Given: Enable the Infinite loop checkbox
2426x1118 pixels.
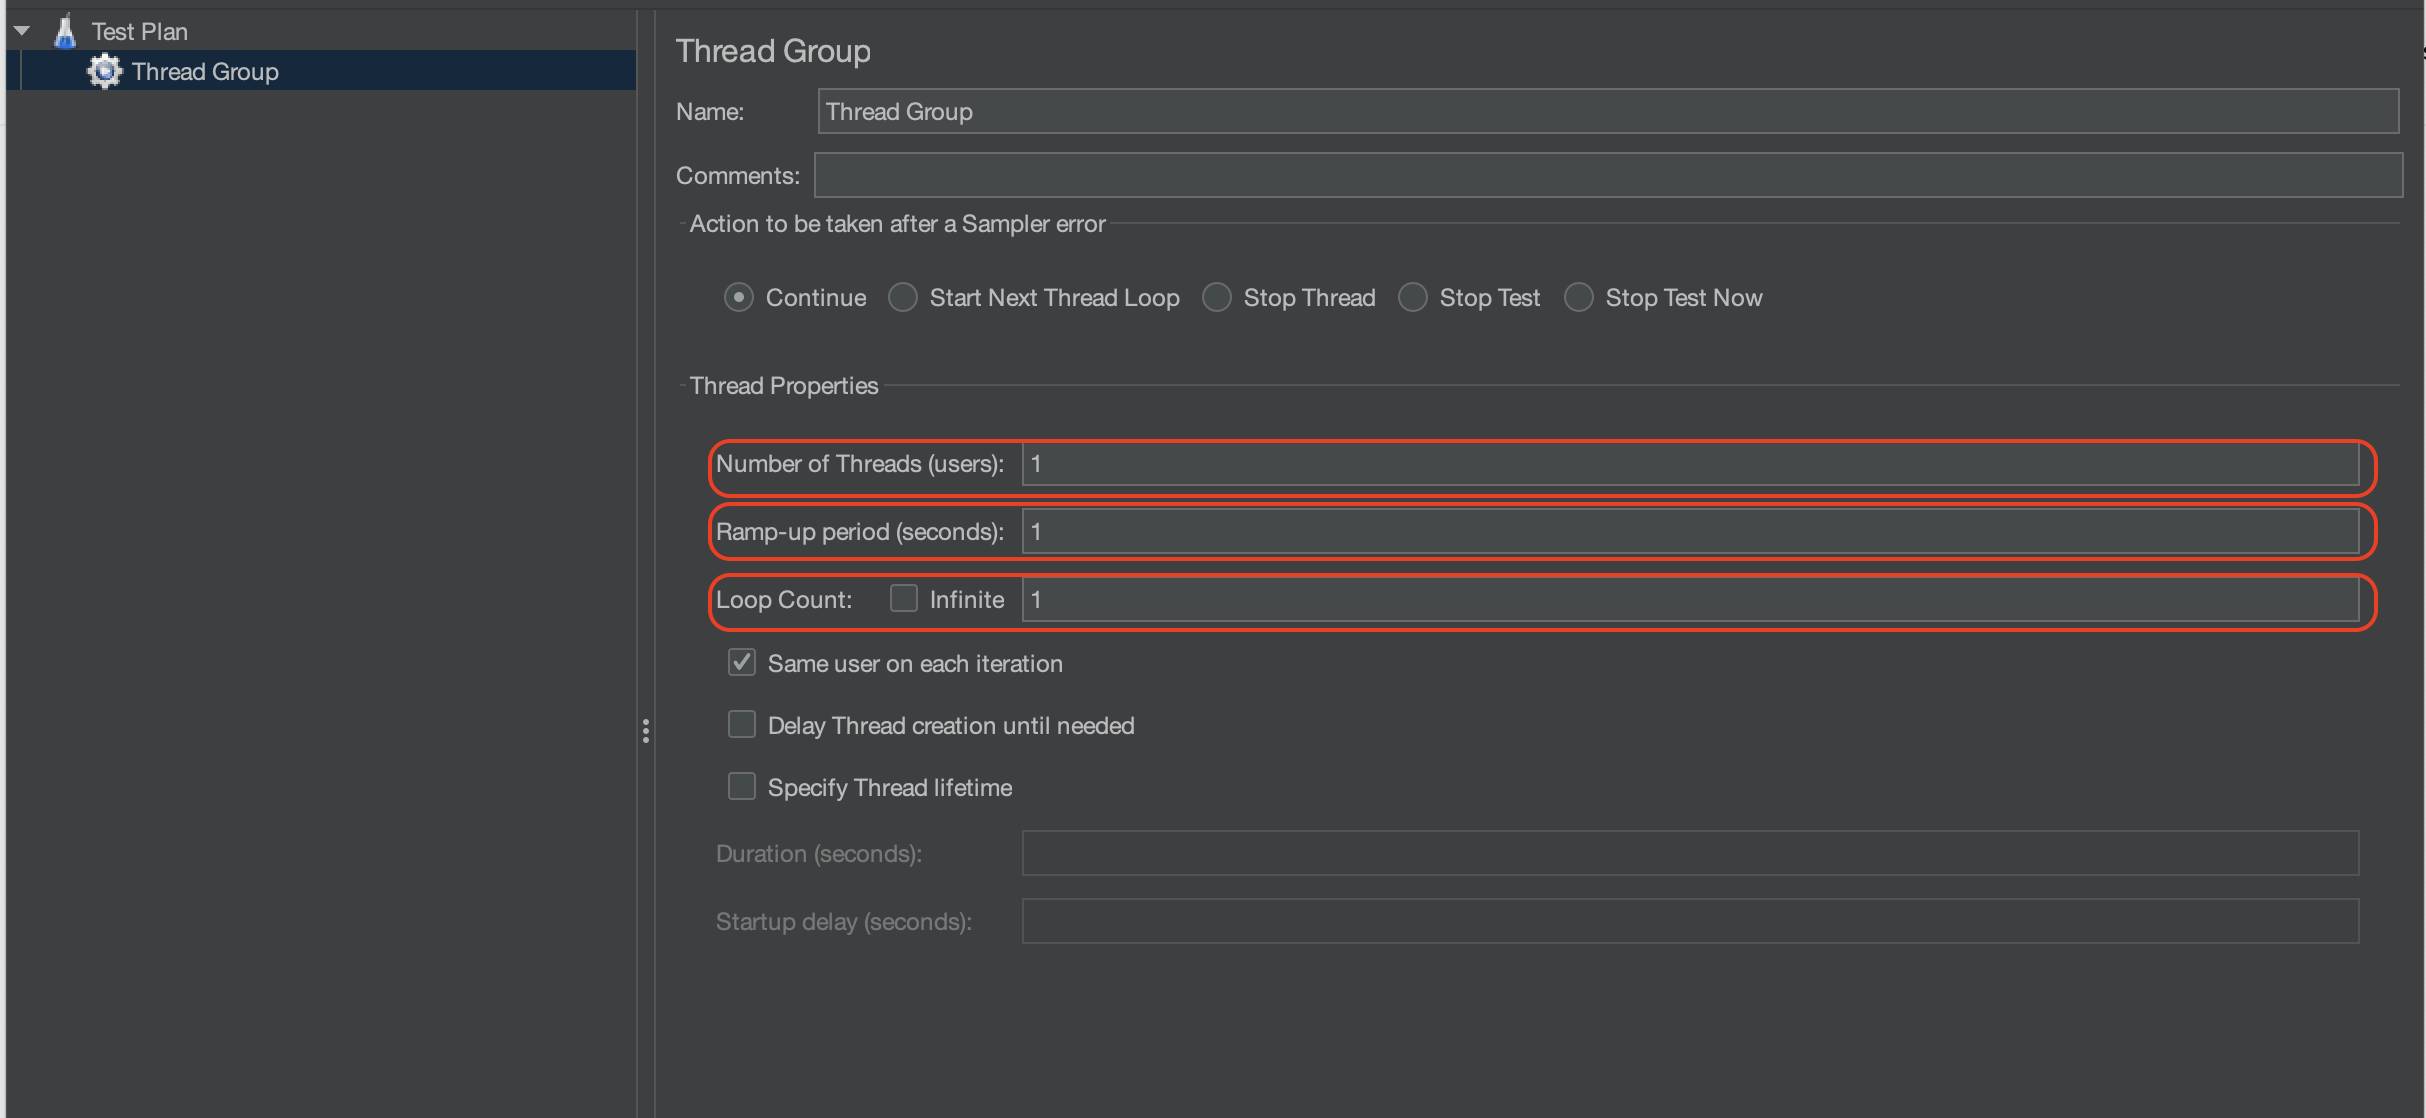Looking at the screenshot, I should pos(904,599).
